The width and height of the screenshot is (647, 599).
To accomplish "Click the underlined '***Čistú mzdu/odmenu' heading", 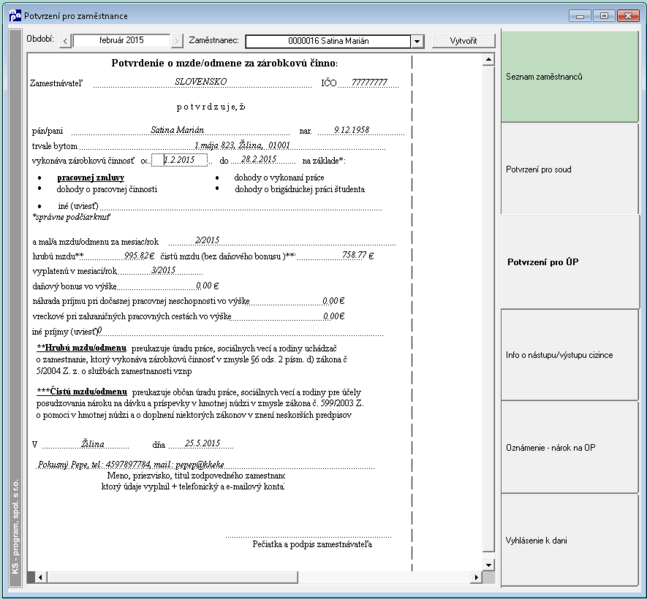I will point(82,391).
